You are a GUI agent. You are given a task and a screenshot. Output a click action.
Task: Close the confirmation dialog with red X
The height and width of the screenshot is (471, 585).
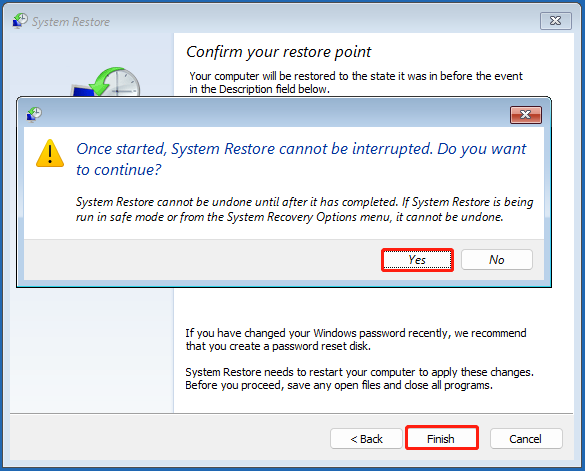pyautogui.click(x=526, y=115)
